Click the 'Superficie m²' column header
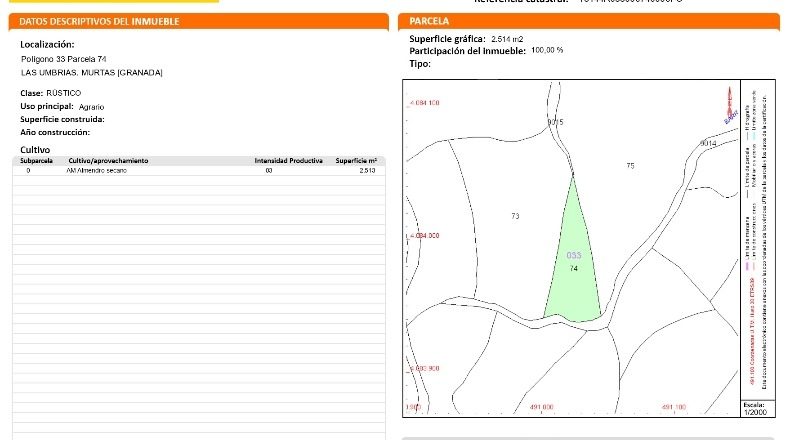The image size is (790, 440). 356,161
